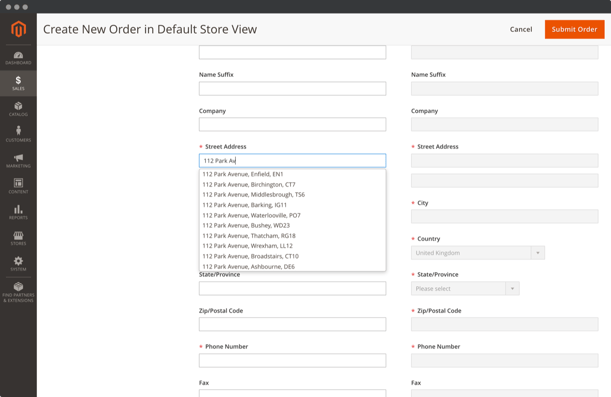Focus the billing Street Address field

tap(292, 161)
